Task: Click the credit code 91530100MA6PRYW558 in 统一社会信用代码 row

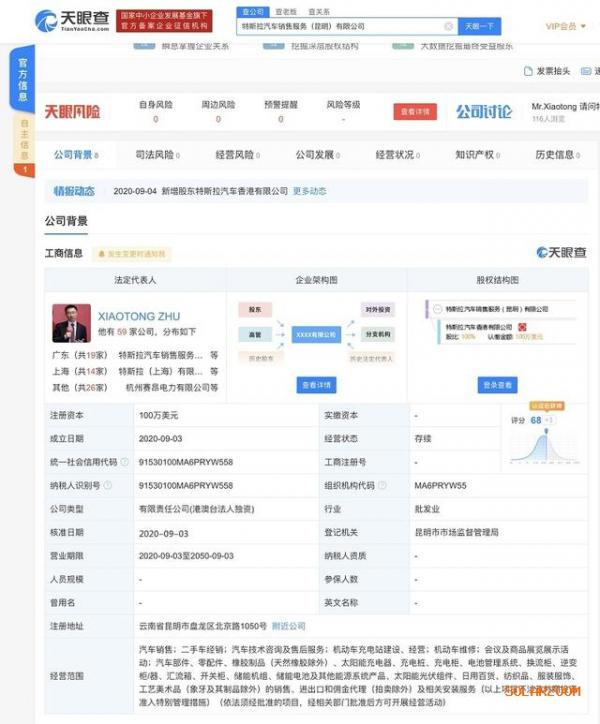Action: coord(186,462)
